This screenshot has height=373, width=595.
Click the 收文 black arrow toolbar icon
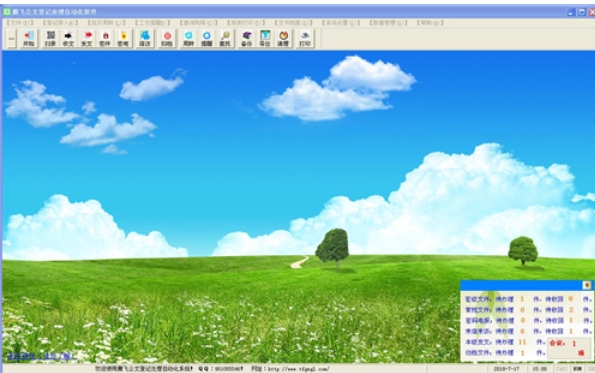pos(68,39)
